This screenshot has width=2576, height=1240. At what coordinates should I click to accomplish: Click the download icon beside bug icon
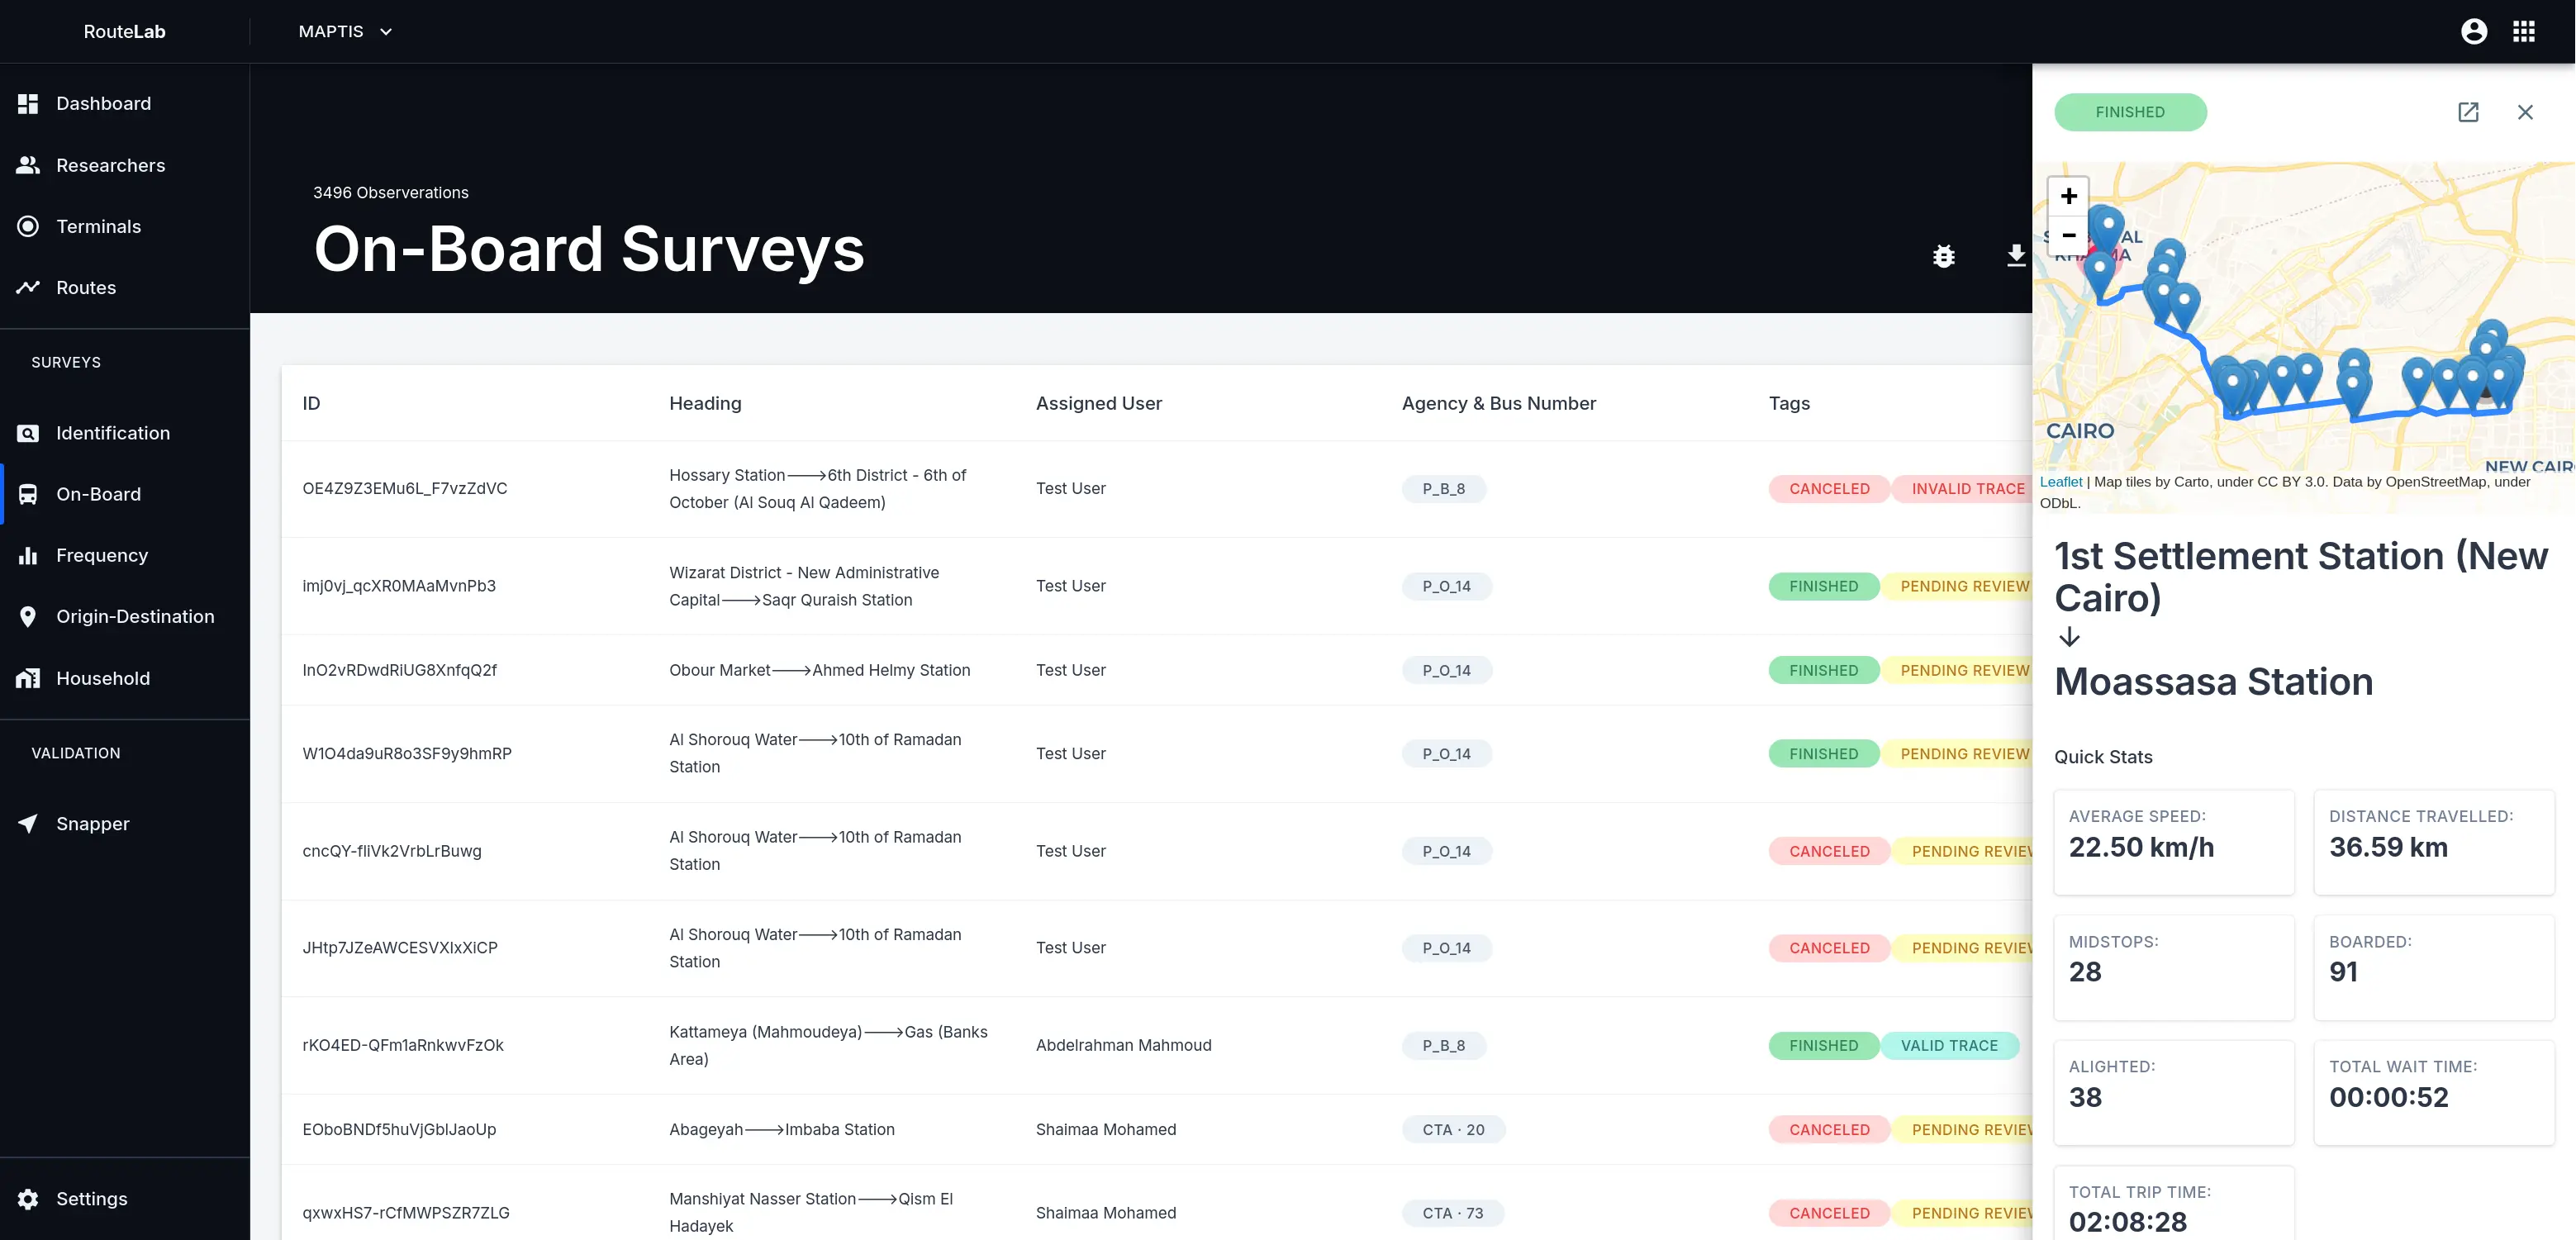(2015, 256)
